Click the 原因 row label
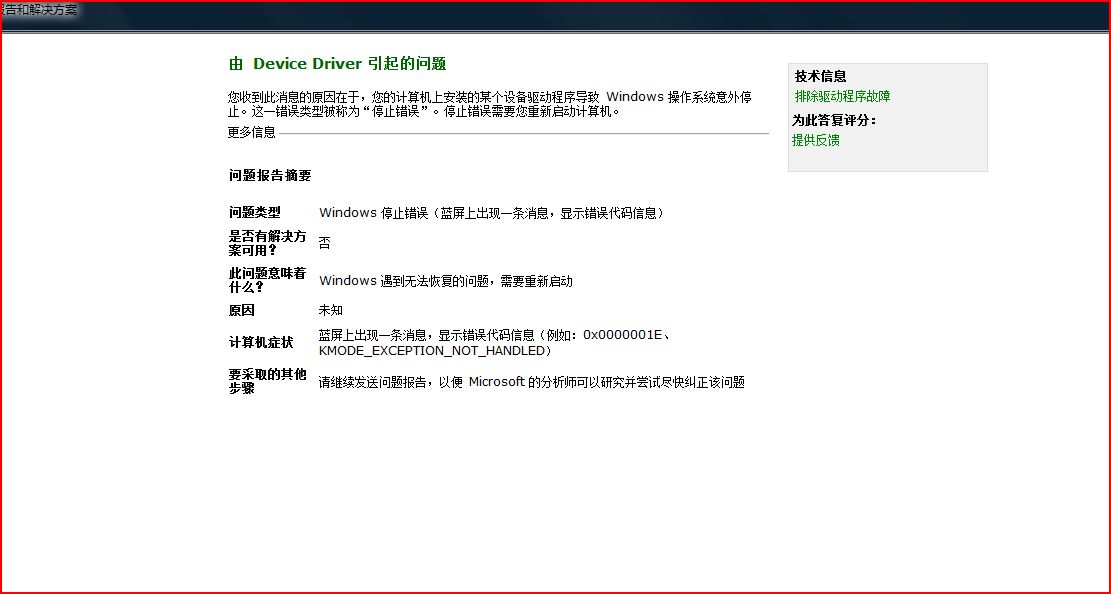This screenshot has height=594, width=1111. tap(242, 310)
